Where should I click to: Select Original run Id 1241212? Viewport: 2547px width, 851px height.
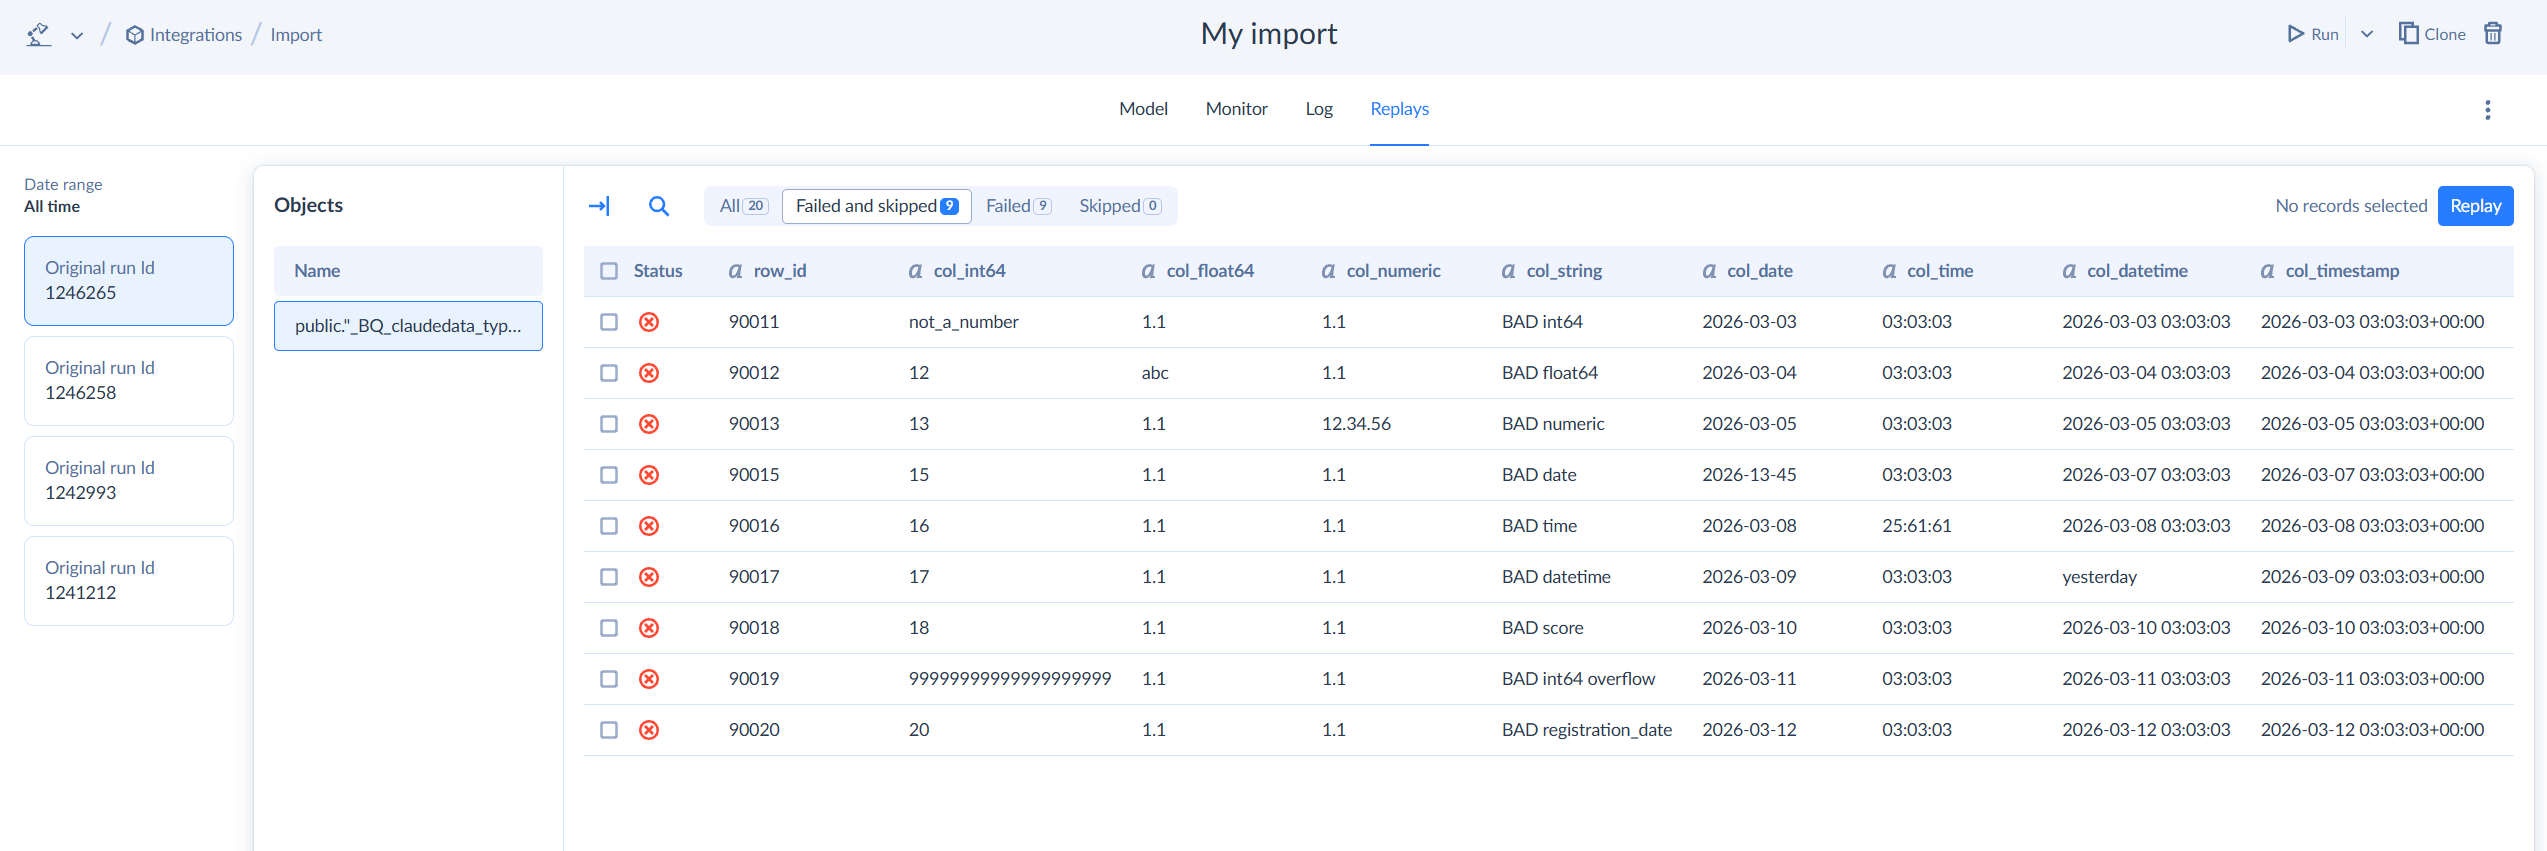pos(129,581)
